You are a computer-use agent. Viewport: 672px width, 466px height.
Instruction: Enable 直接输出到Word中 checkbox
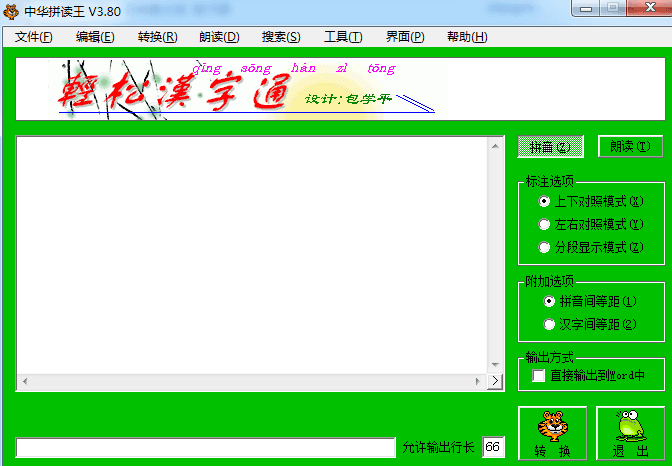pyautogui.click(x=588, y=376)
